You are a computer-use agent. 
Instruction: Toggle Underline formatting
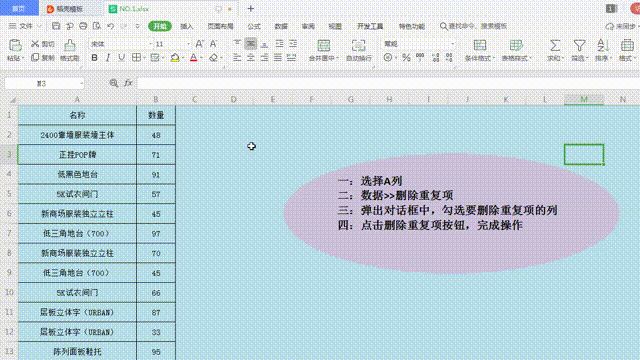point(121,58)
